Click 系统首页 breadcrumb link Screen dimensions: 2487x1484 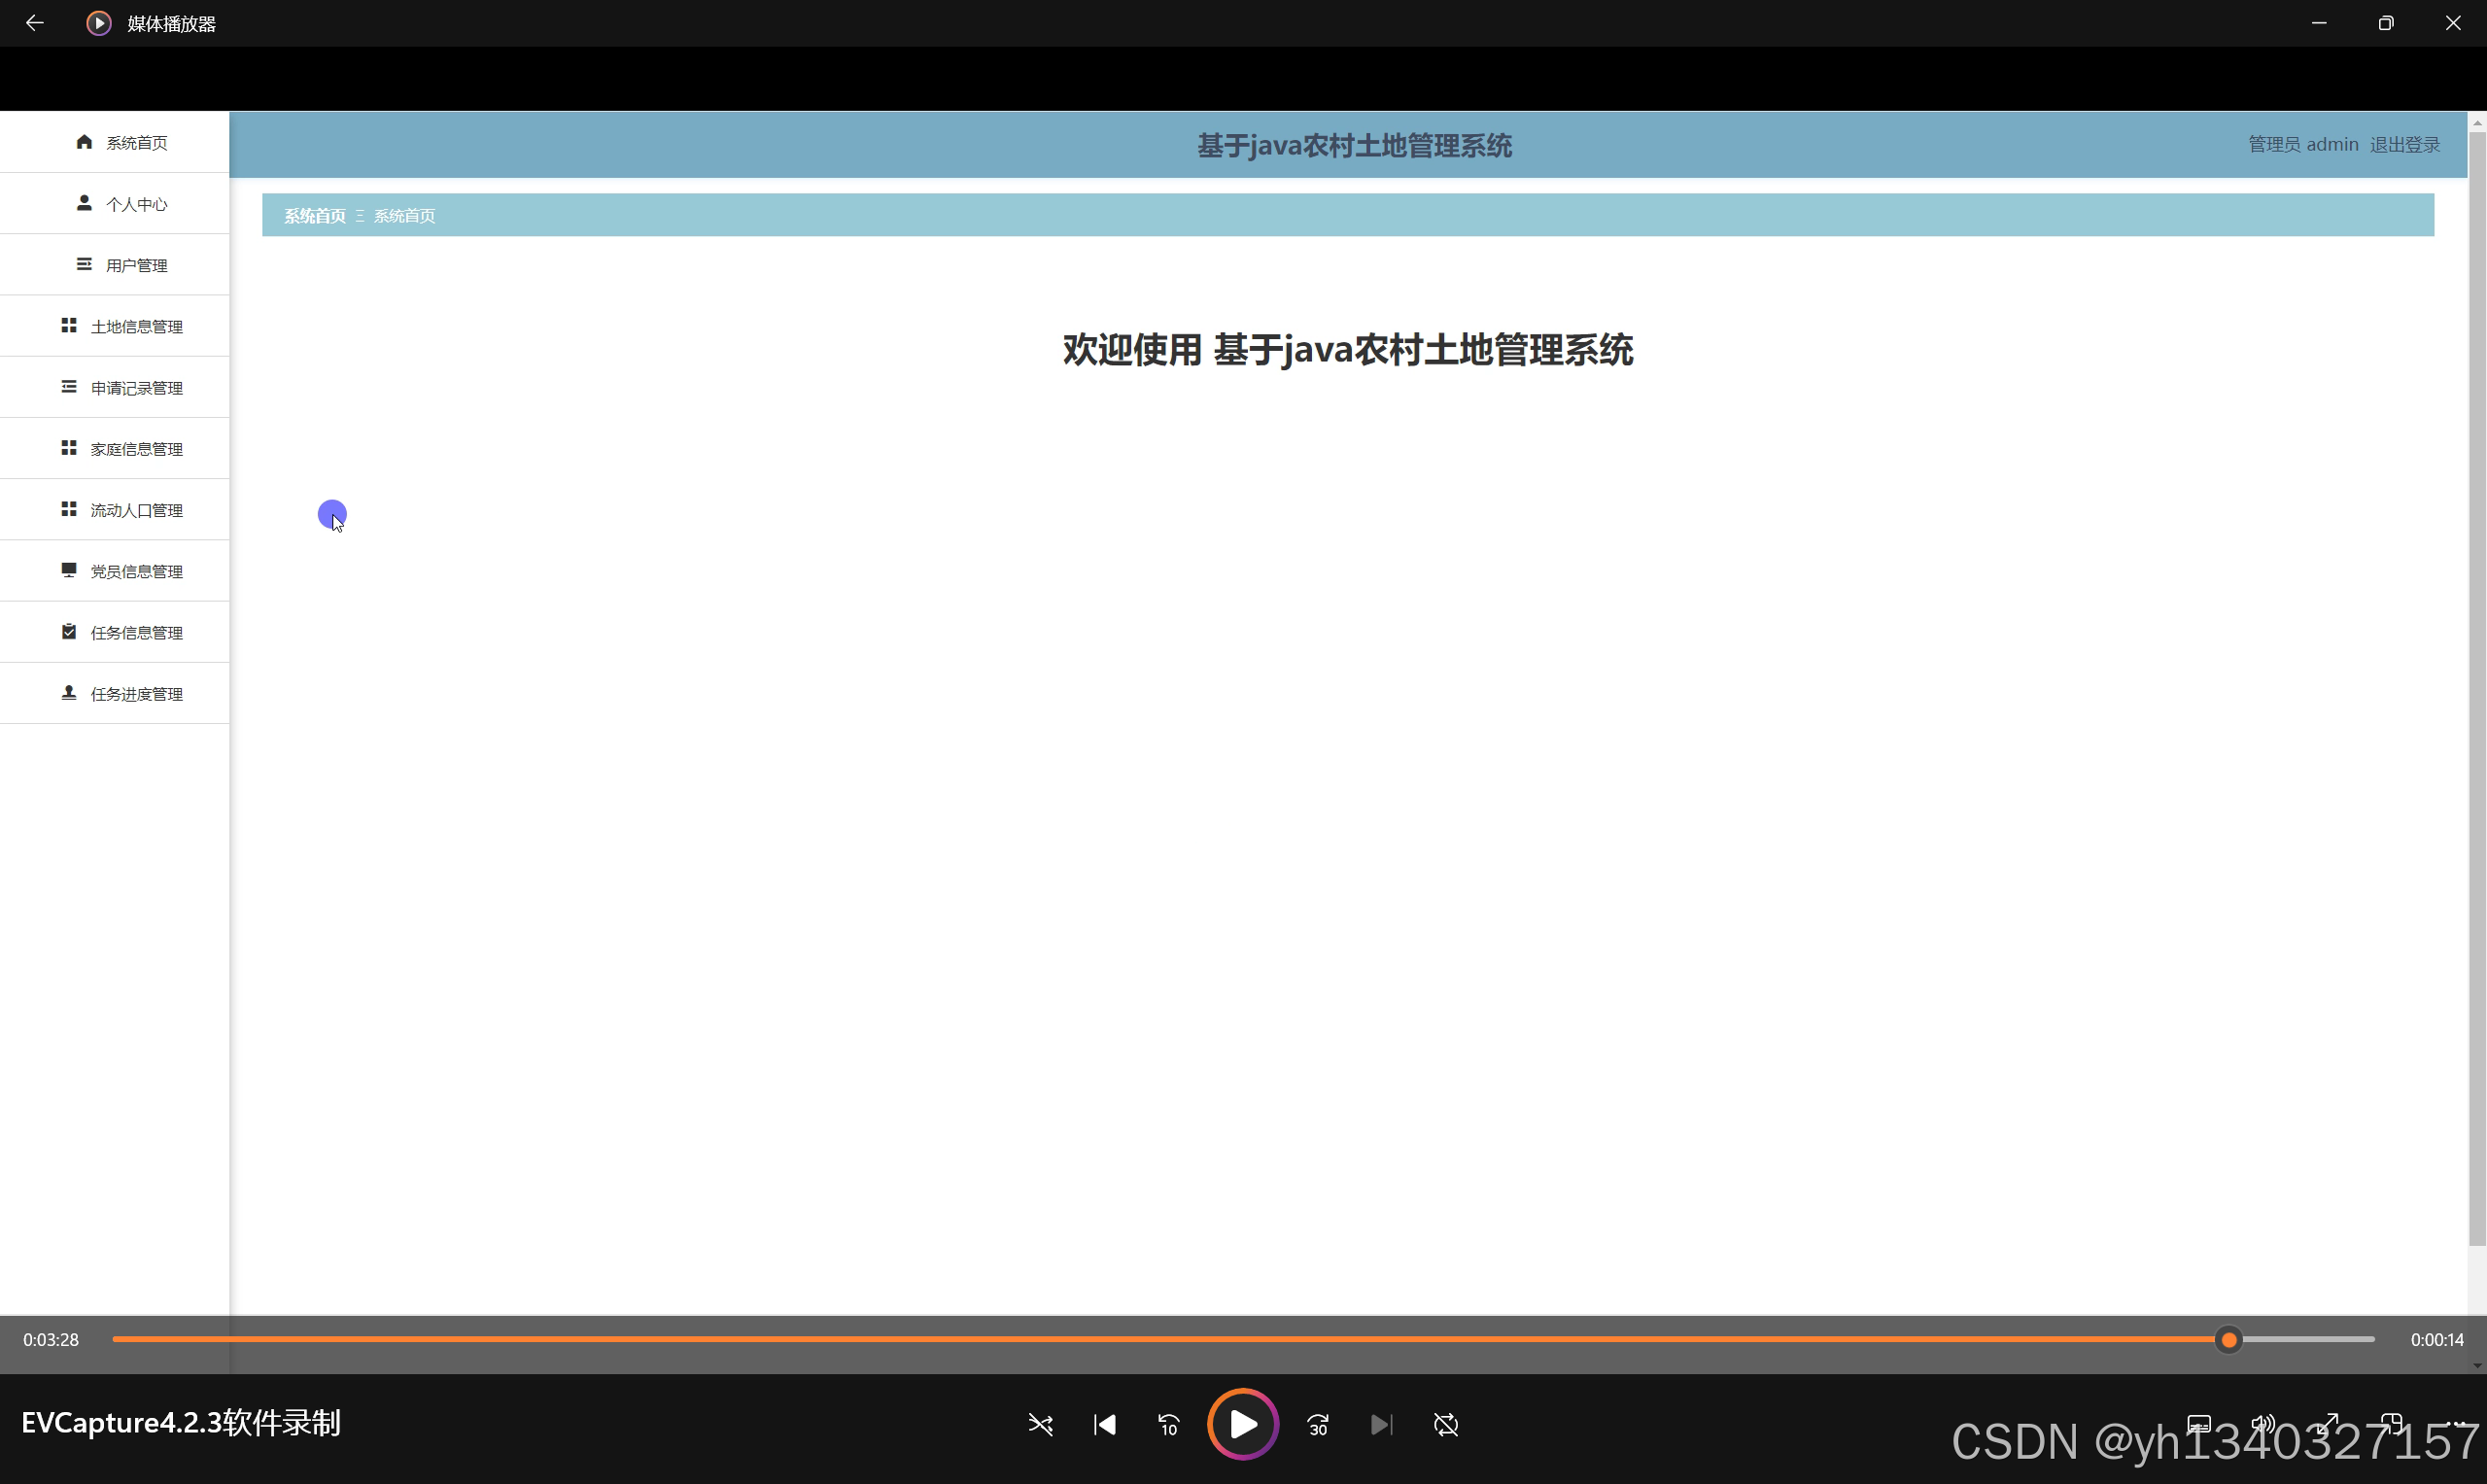click(x=314, y=216)
